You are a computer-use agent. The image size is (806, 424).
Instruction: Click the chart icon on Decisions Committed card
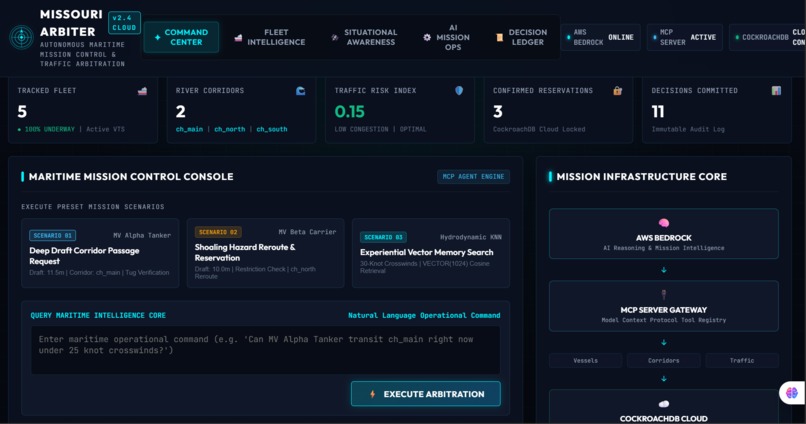click(776, 90)
